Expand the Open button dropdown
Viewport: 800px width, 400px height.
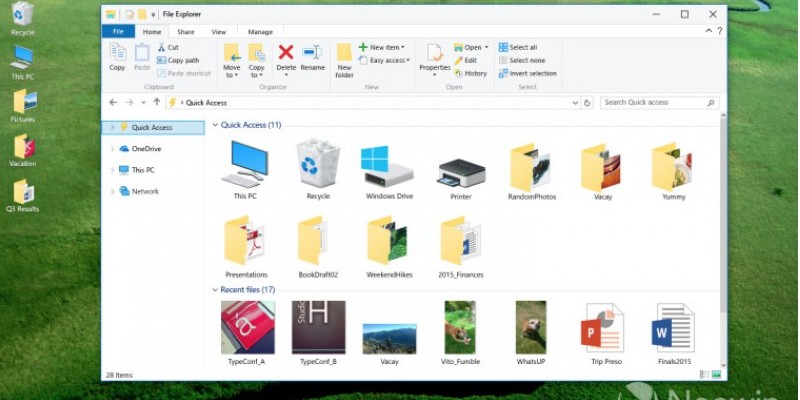471,47
